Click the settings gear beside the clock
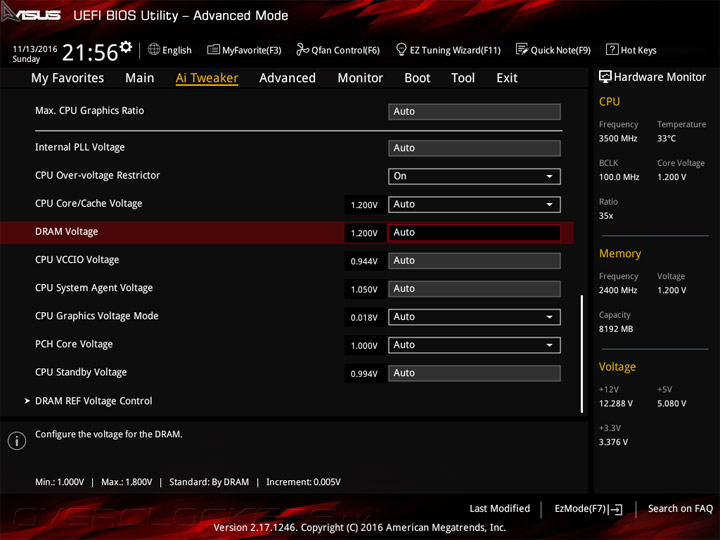The image size is (720, 540). point(126,47)
